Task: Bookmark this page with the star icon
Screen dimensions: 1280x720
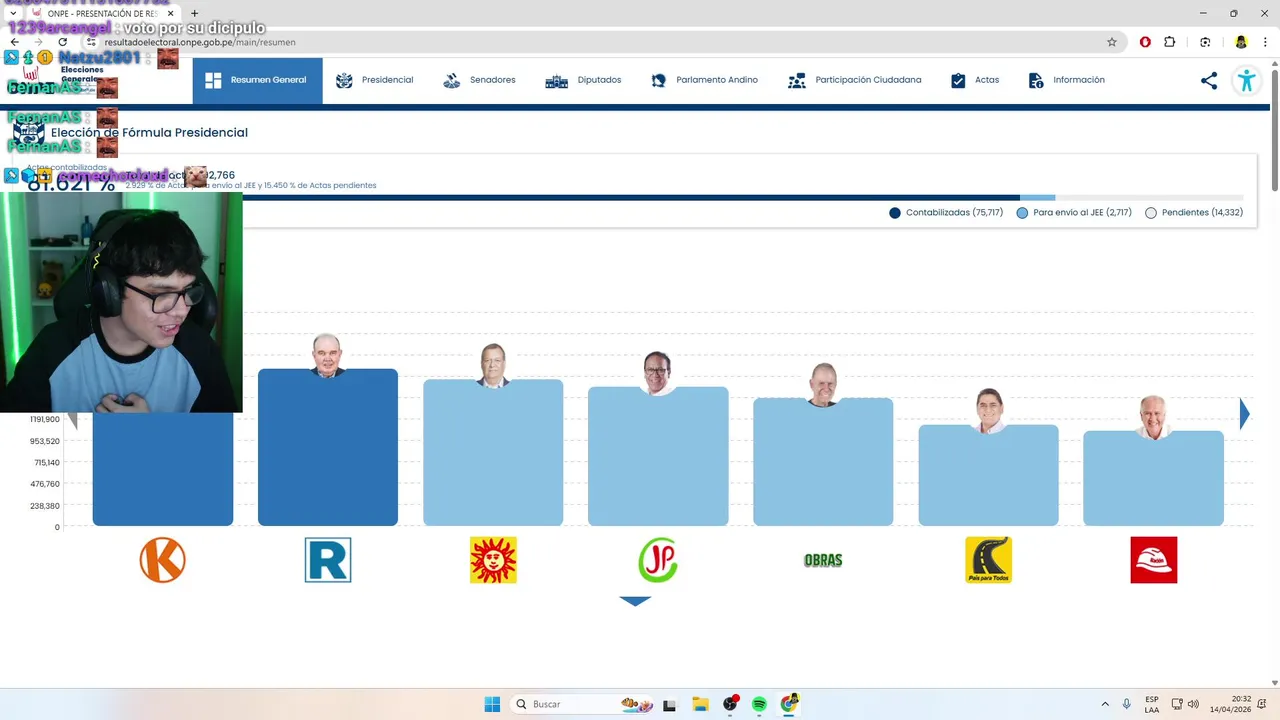Action: tap(1111, 42)
